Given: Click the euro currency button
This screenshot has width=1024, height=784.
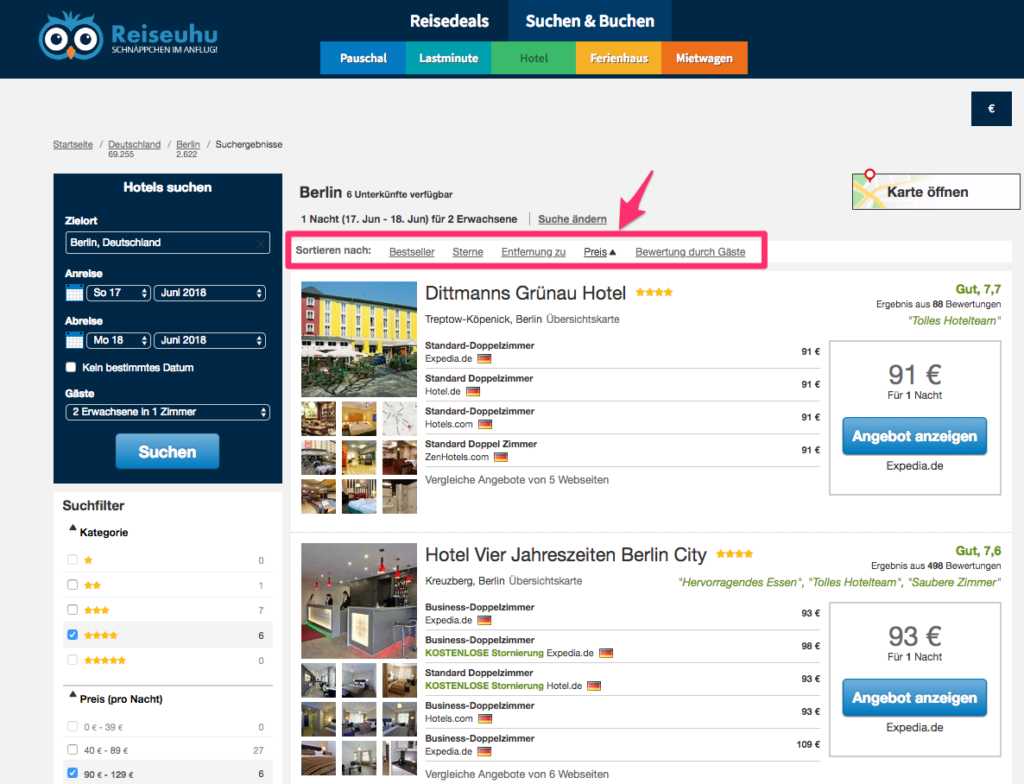Looking at the screenshot, I should [991, 109].
